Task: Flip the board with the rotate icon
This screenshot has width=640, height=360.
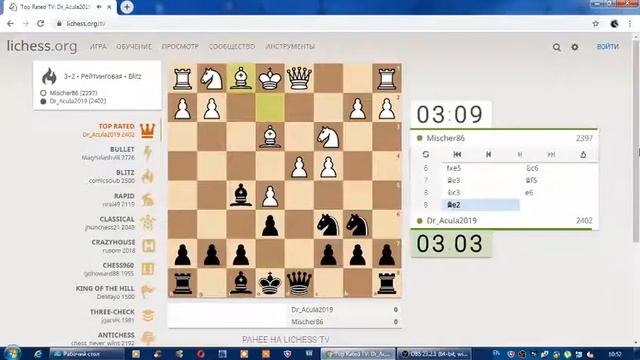Action: [x=426, y=154]
